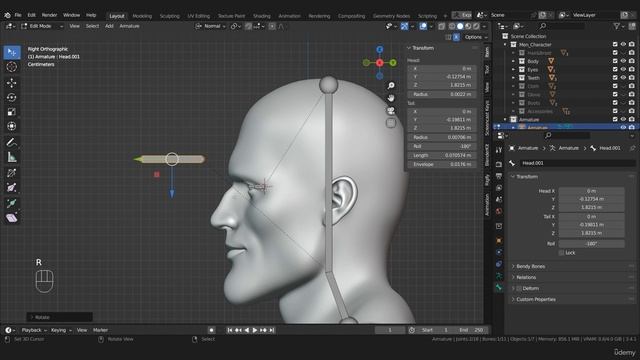Viewport: 640px width, 360px height.
Task: Toggle camera view icon in viewport
Action: pos(391,111)
